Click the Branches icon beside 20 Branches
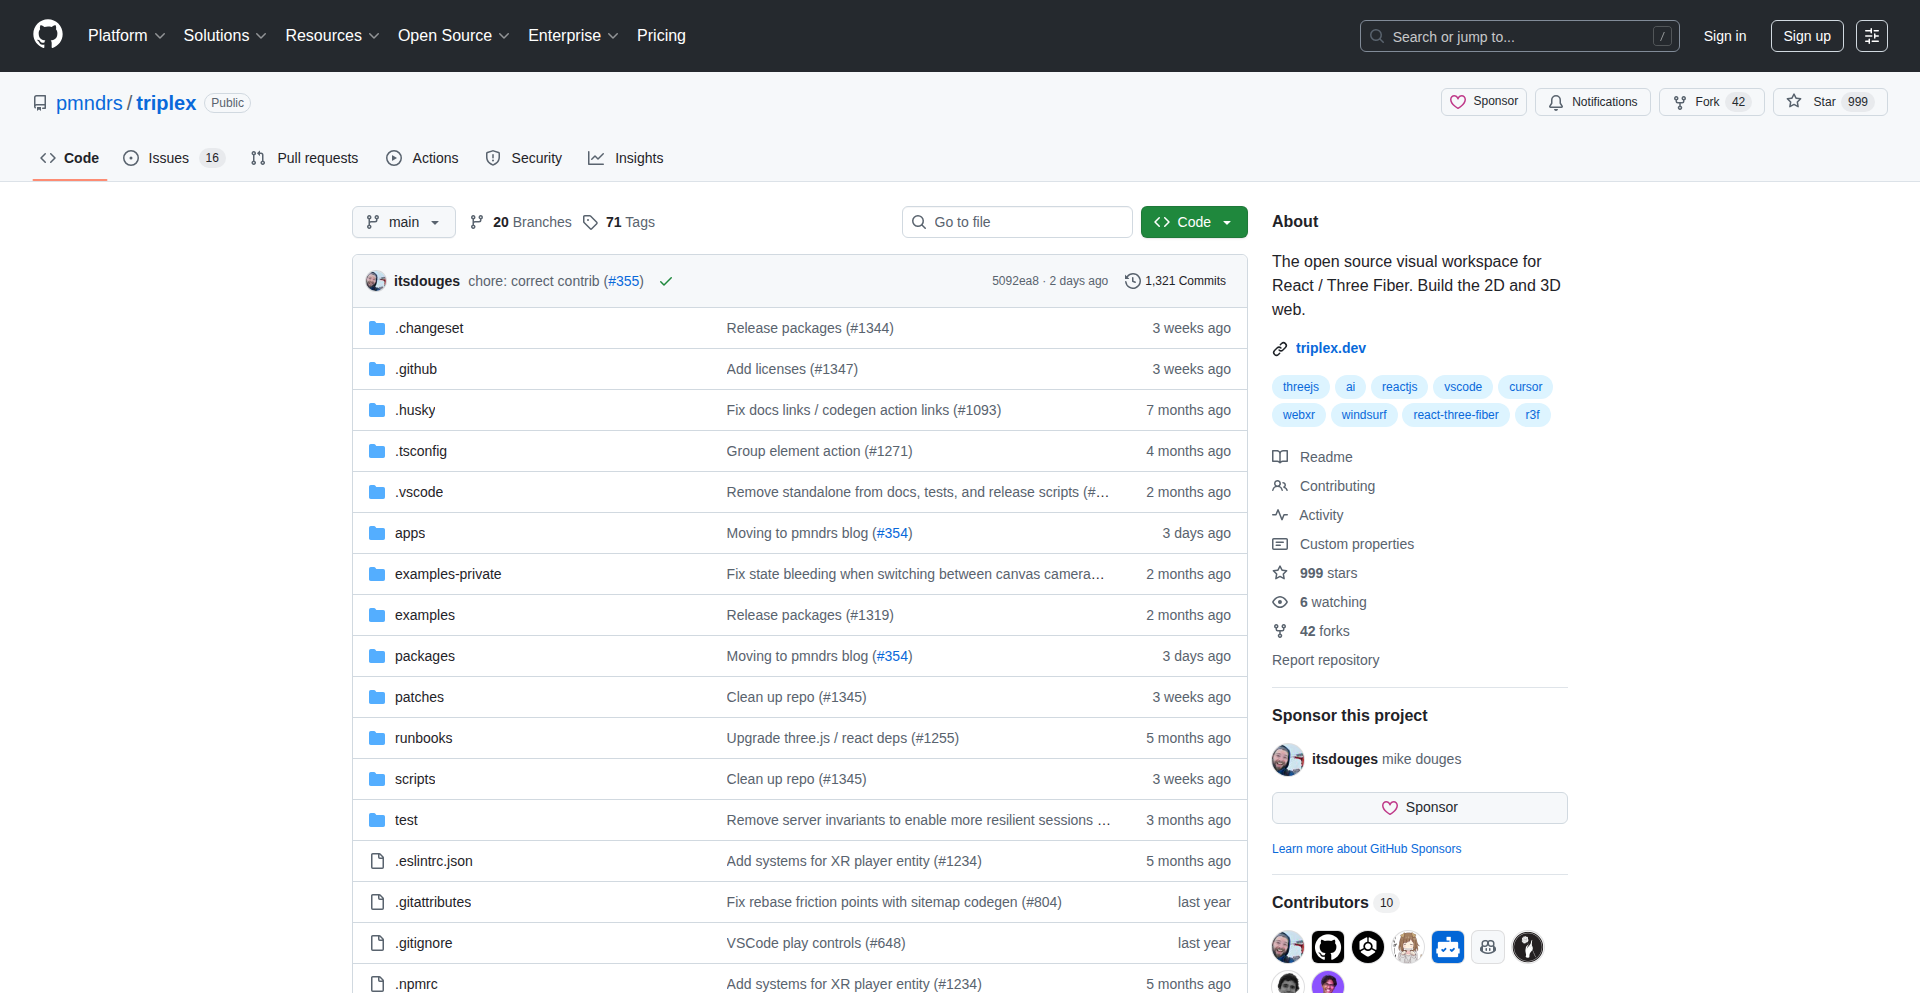This screenshot has width=1920, height=993. [477, 222]
